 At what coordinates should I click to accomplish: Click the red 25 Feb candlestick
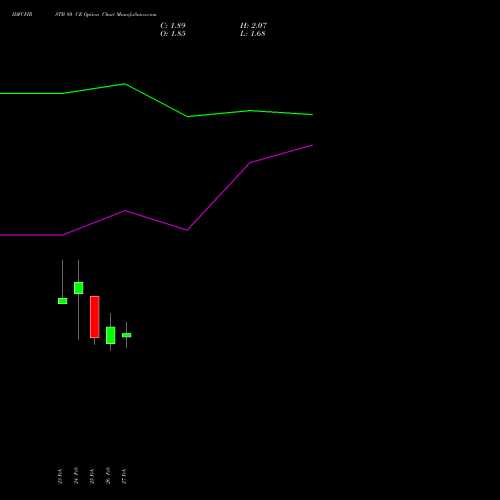pyautogui.click(x=95, y=317)
